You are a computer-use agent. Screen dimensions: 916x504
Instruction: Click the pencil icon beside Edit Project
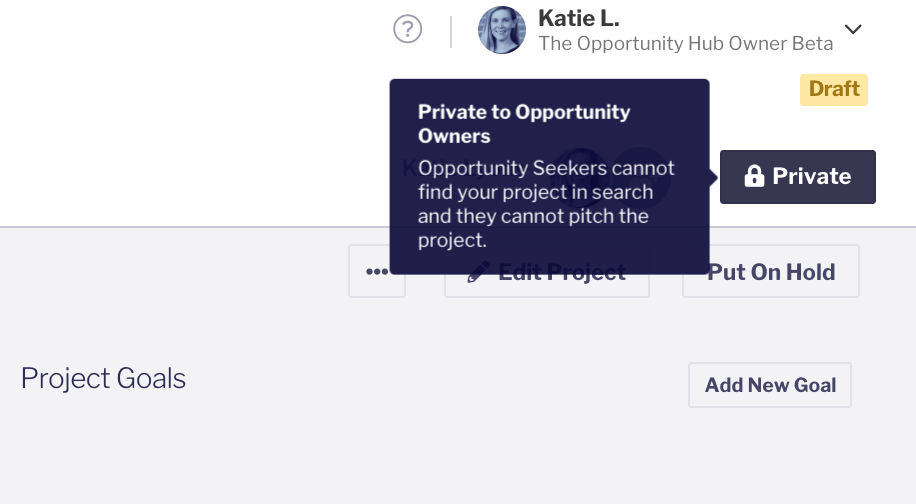pos(479,272)
